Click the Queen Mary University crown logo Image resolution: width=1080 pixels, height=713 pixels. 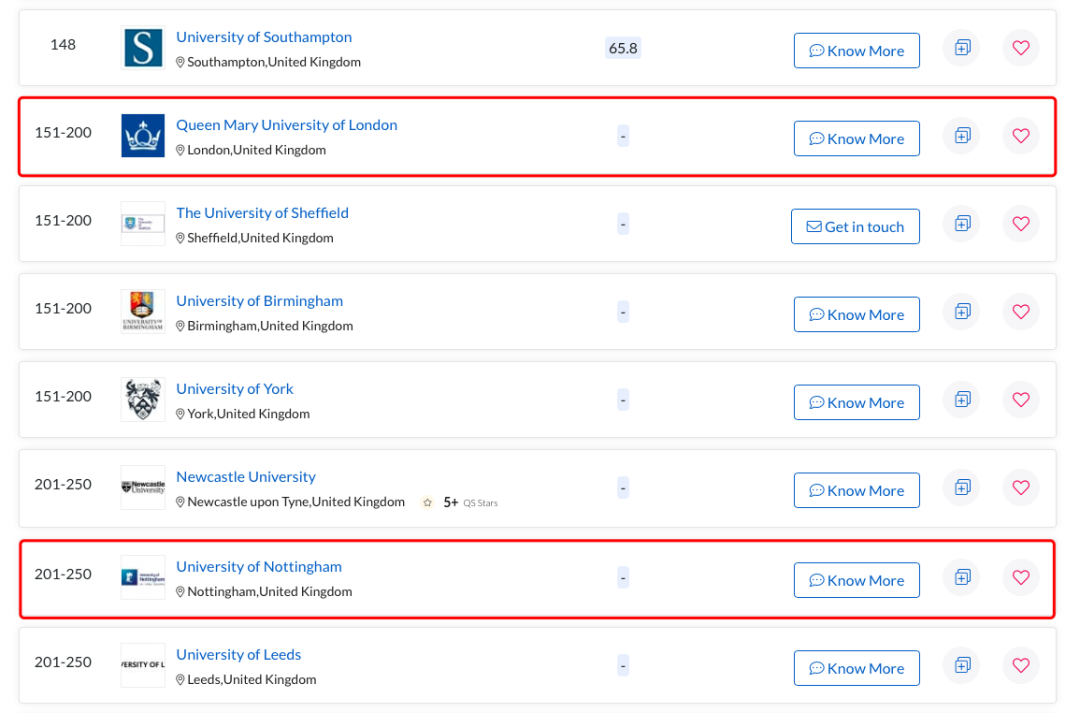pos(143,136)
